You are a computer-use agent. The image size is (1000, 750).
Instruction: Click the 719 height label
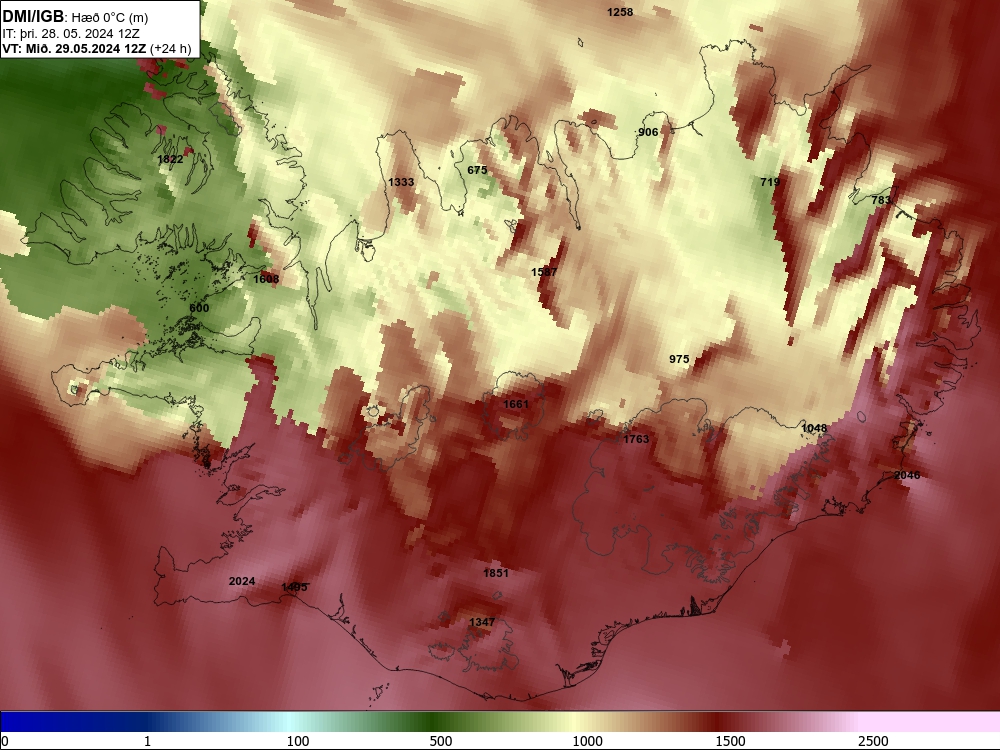(770, 182)
